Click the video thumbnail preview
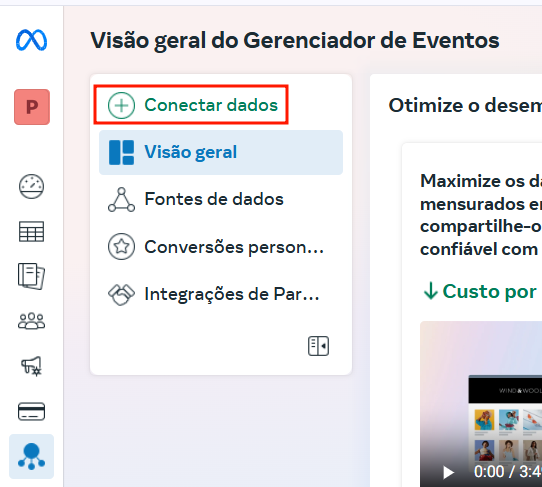Image resolution: width=542 pixels, height=487 pixels. (481, 404)
